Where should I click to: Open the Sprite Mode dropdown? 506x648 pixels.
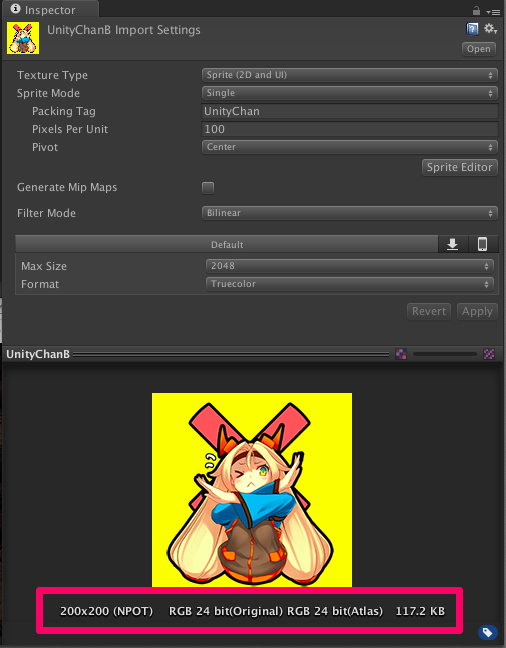point(350,93)
